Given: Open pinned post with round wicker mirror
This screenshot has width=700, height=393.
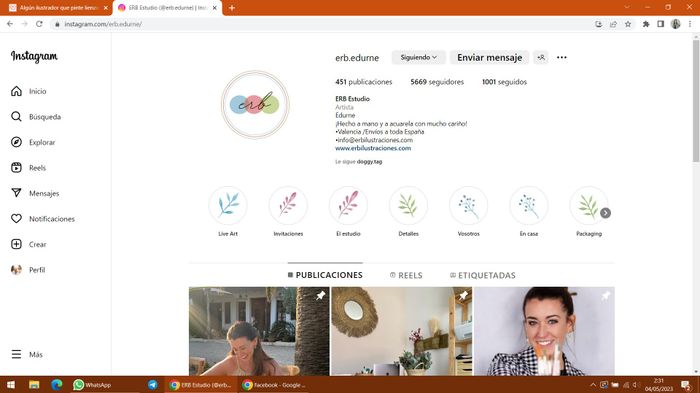Looking at the screenshot, I should 401,331.
